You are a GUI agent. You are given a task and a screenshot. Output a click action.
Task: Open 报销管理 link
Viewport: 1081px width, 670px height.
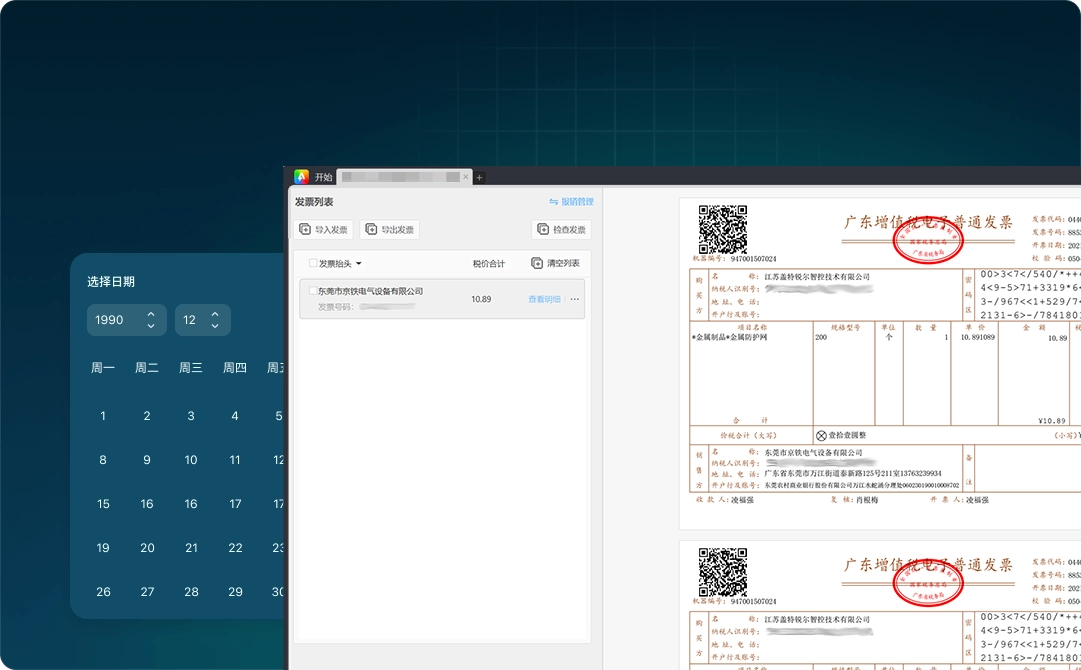(571, 202)
